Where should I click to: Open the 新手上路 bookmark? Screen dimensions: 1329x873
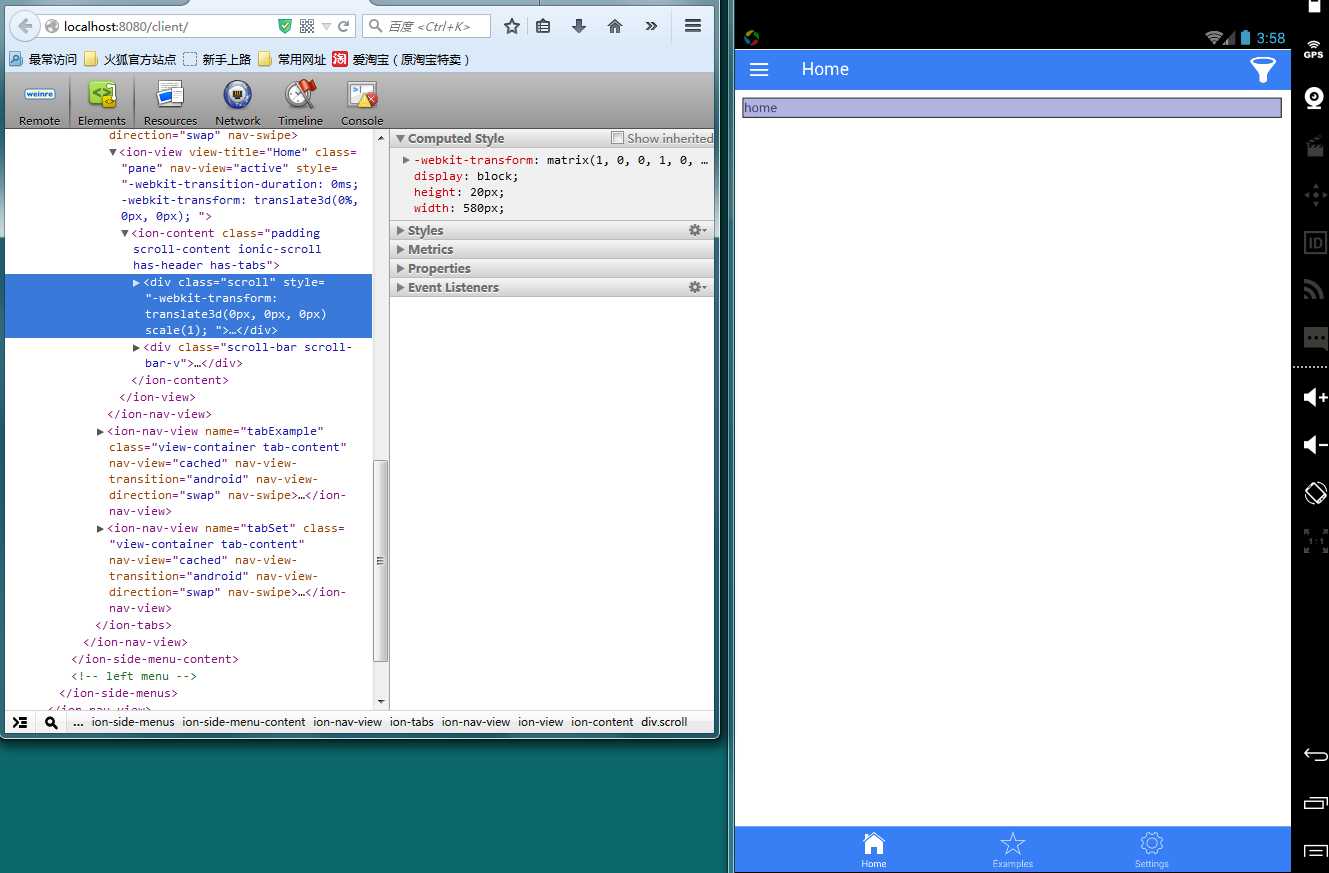tap(217, 60)
